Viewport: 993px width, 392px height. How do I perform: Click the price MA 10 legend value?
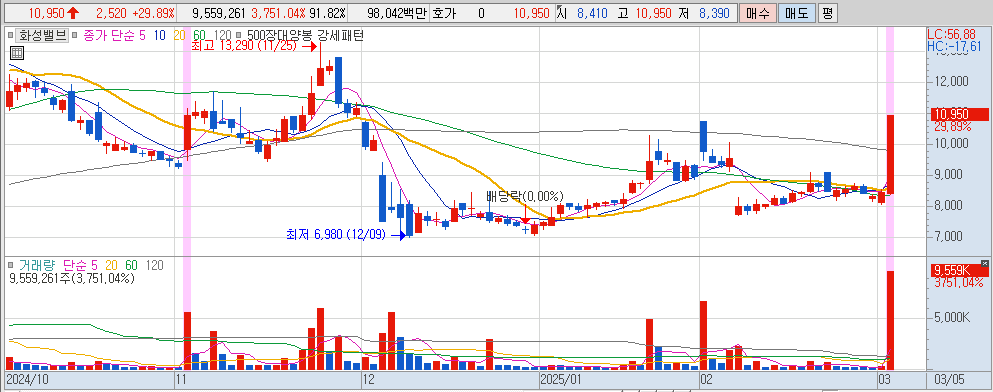pos(161,36)
